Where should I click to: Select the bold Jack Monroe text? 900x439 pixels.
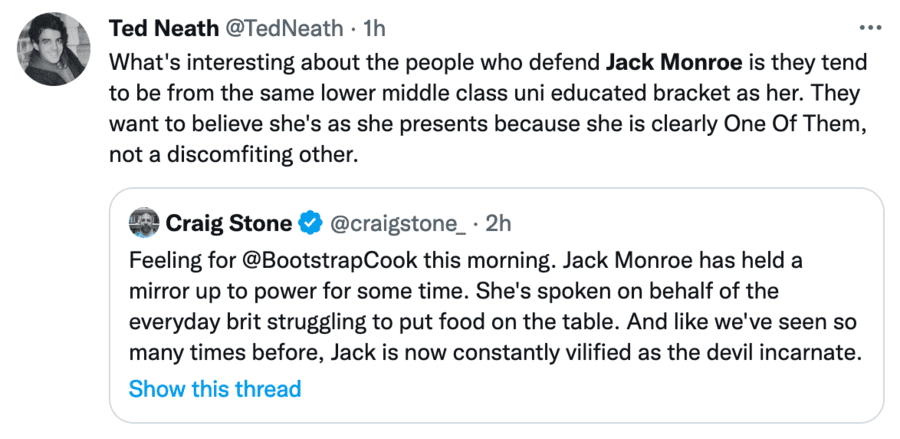coord(674,62)
